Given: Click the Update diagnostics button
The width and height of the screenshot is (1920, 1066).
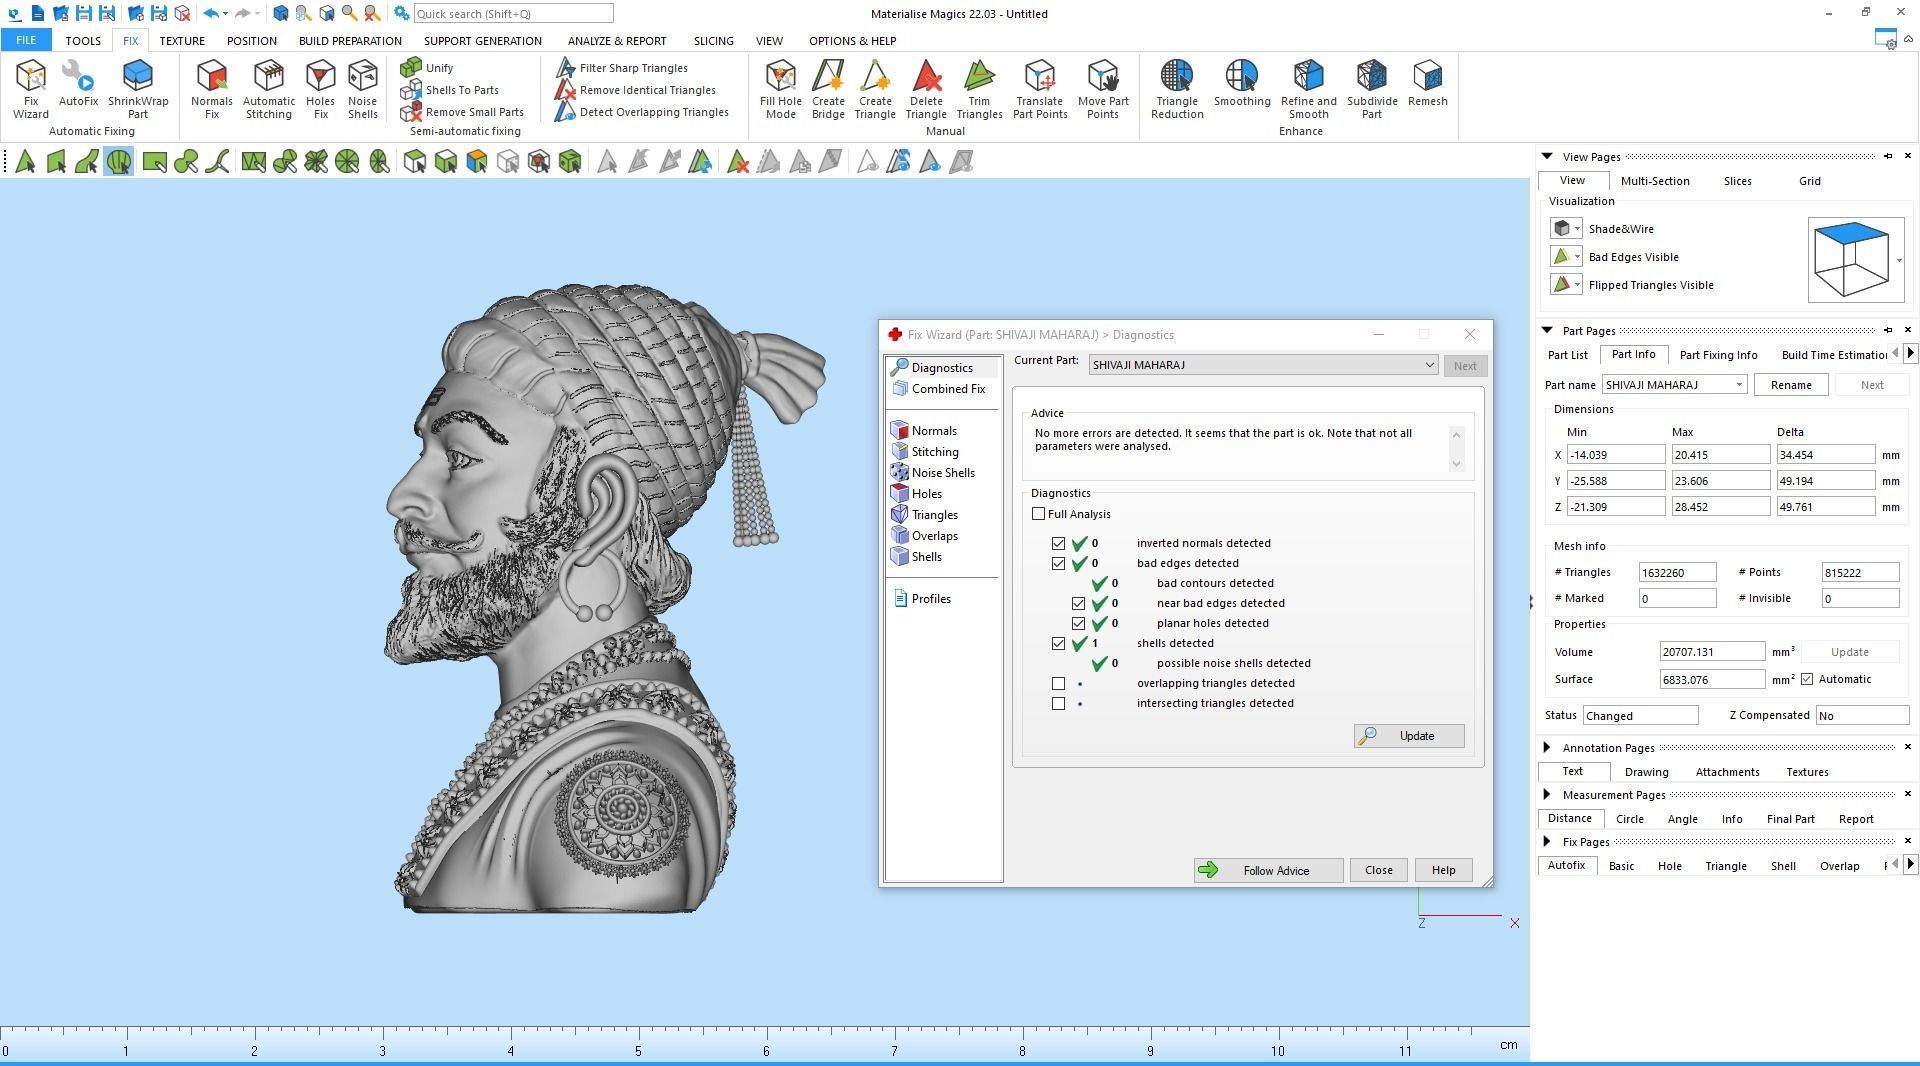Looking at the screenshot, I should [1409, 736].
